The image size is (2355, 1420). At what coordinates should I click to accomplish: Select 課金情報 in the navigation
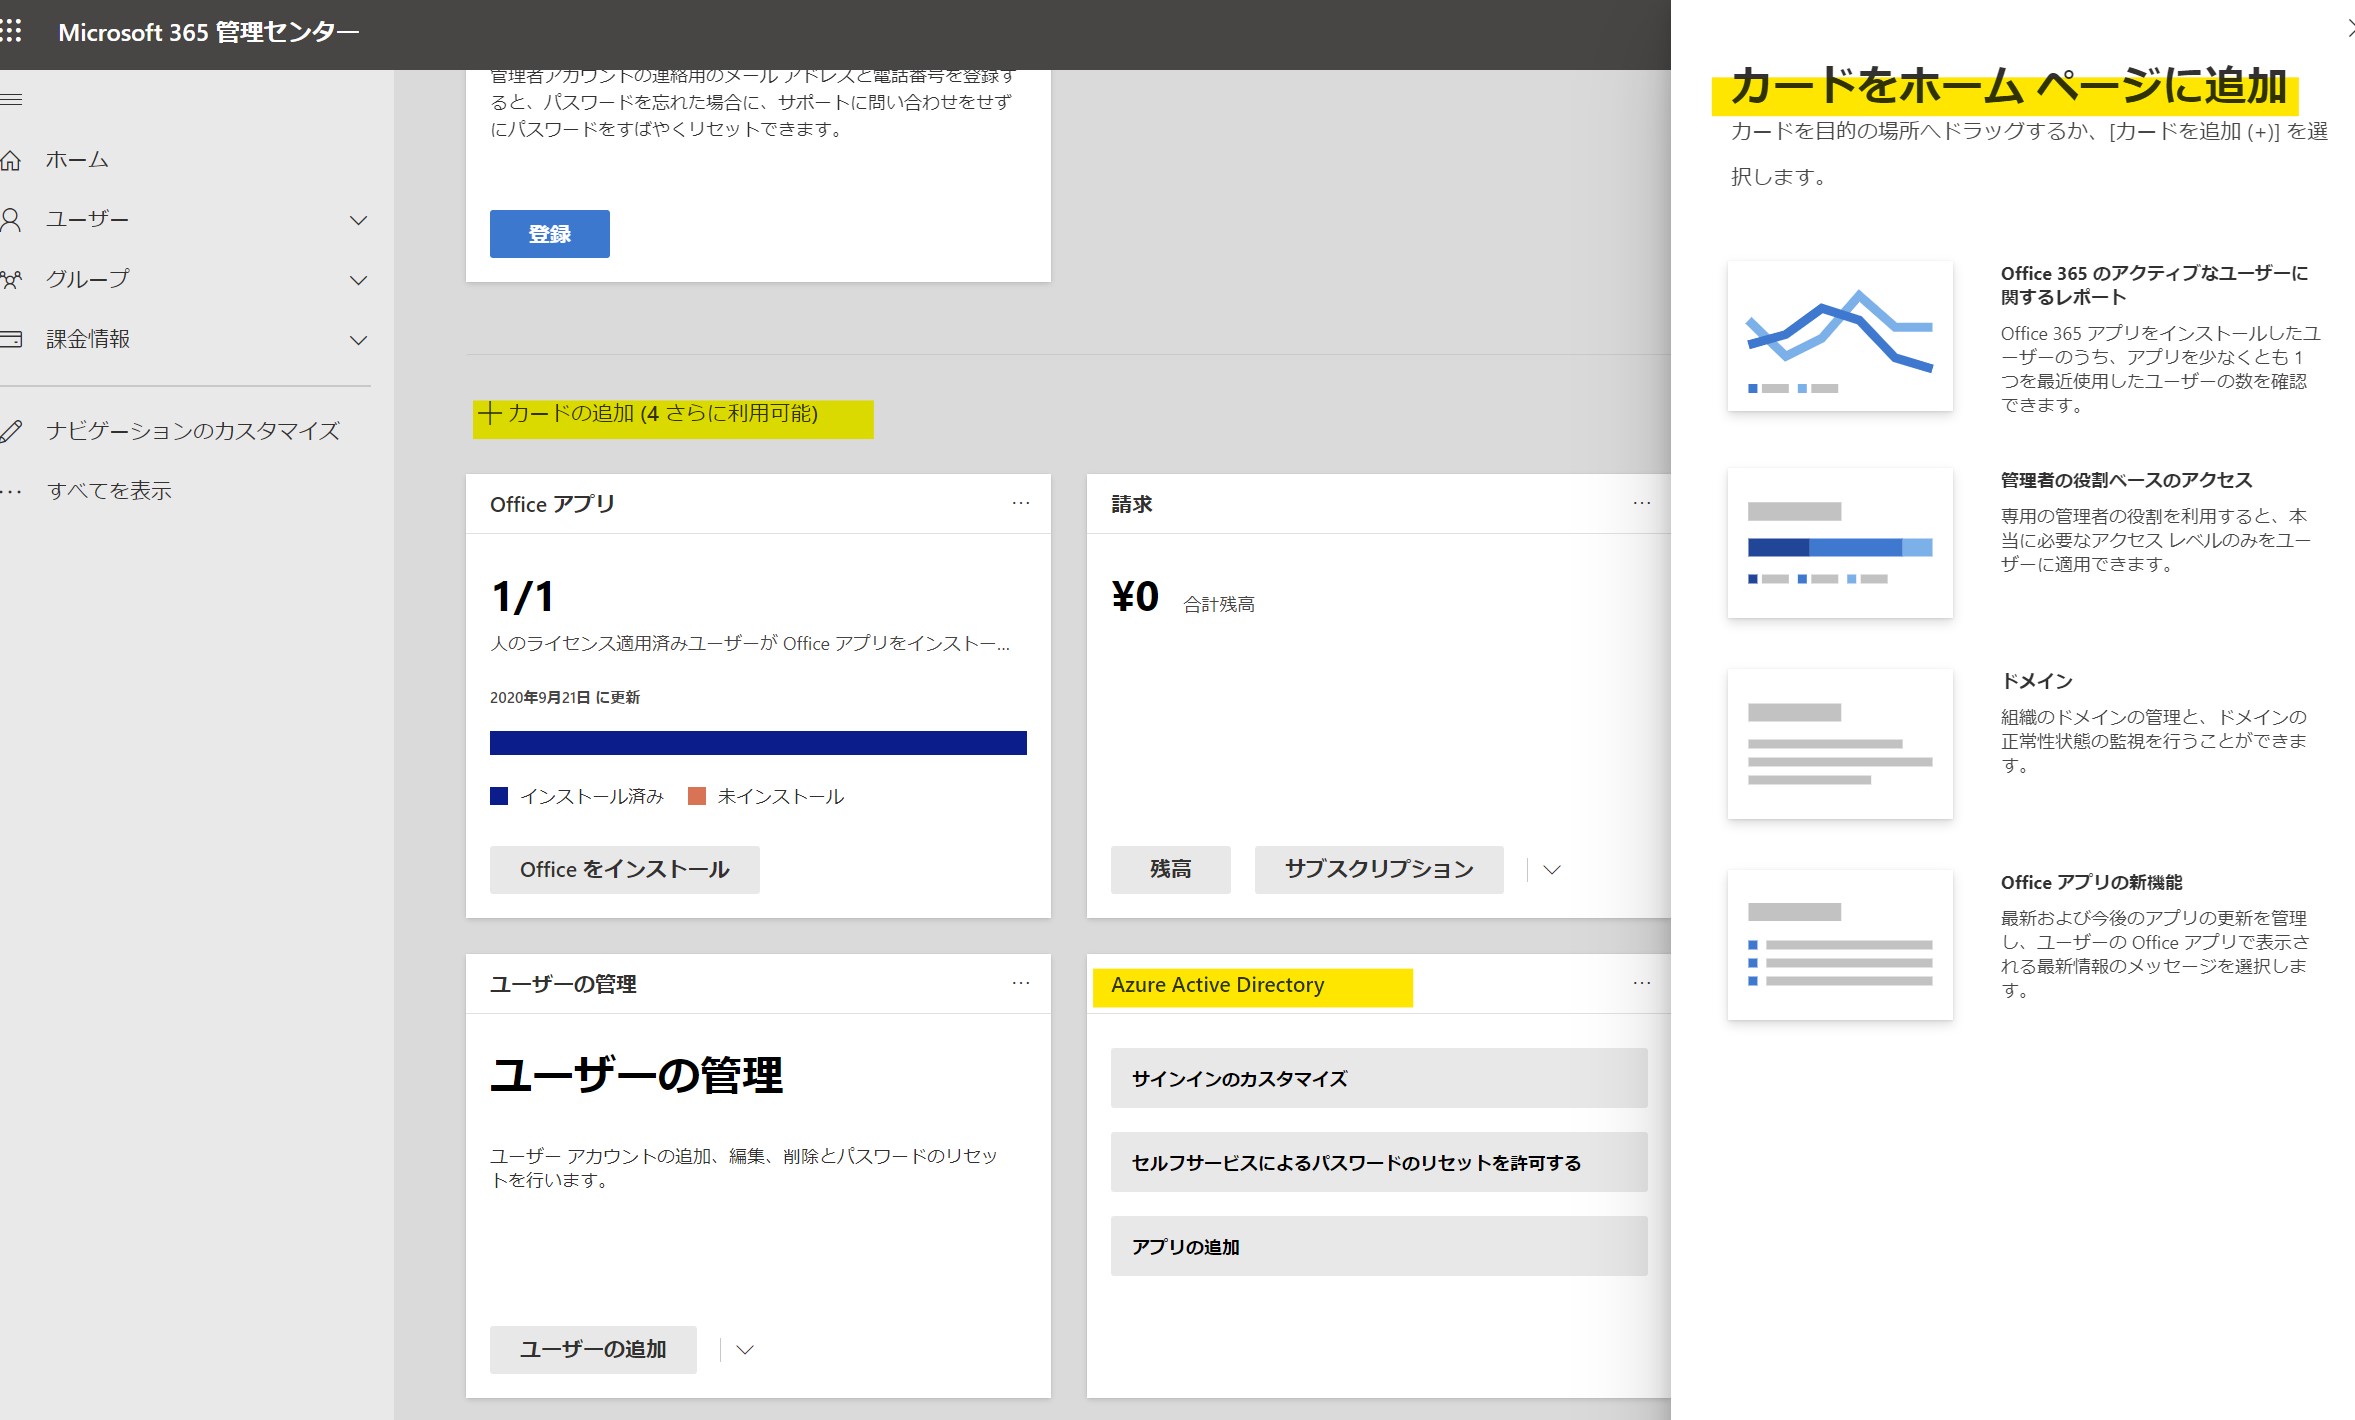[x=88, y=339]
